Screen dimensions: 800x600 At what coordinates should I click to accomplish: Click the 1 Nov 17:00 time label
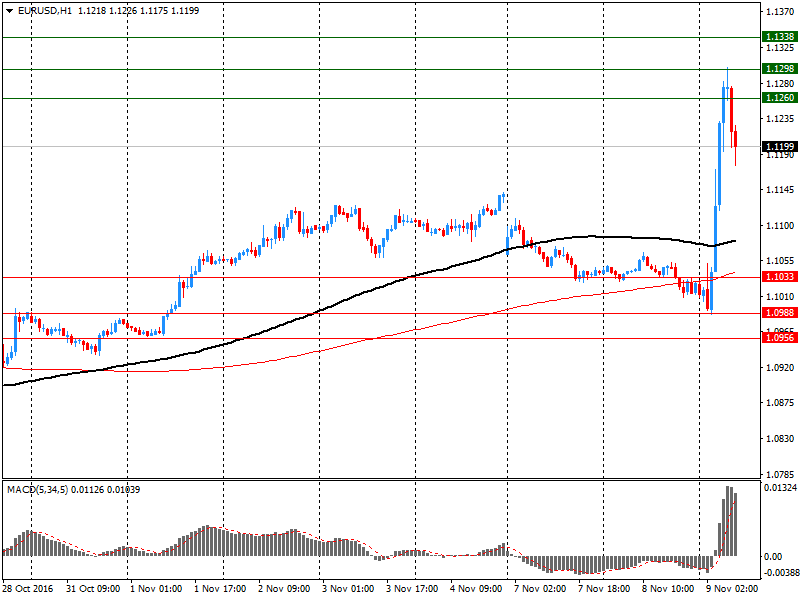[x=220, y=589]
